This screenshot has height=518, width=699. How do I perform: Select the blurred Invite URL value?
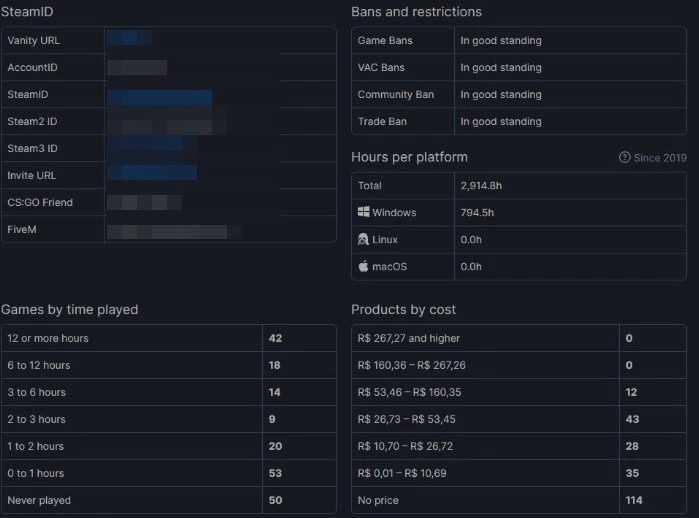[x=152, y=173]
